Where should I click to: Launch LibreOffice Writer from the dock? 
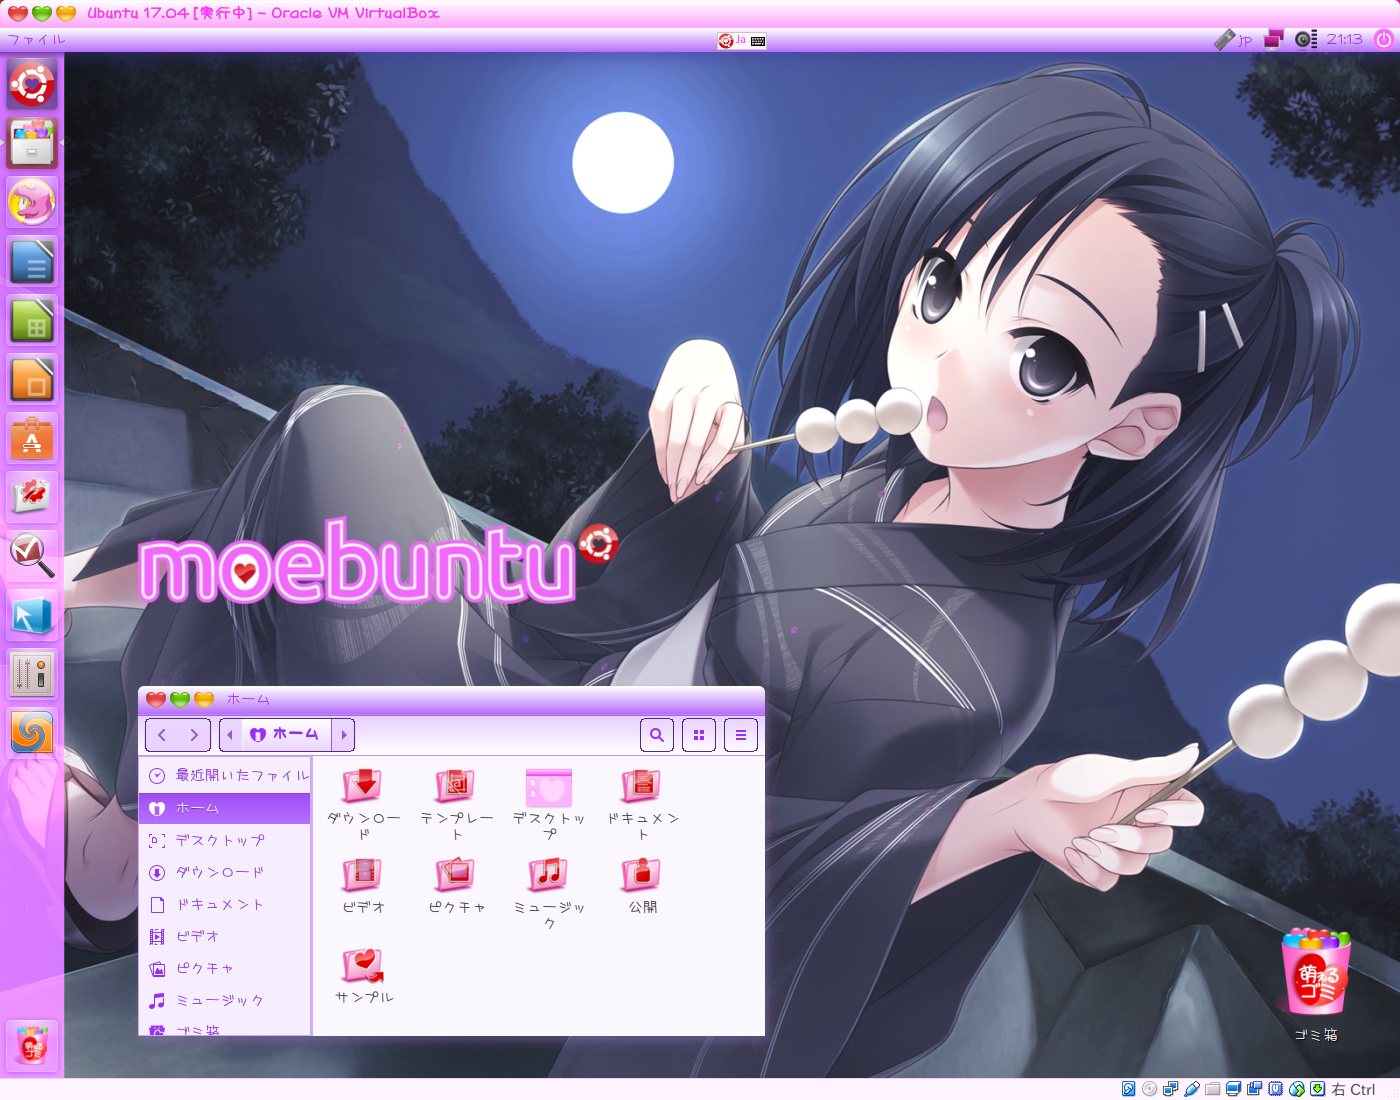[32, 261]
